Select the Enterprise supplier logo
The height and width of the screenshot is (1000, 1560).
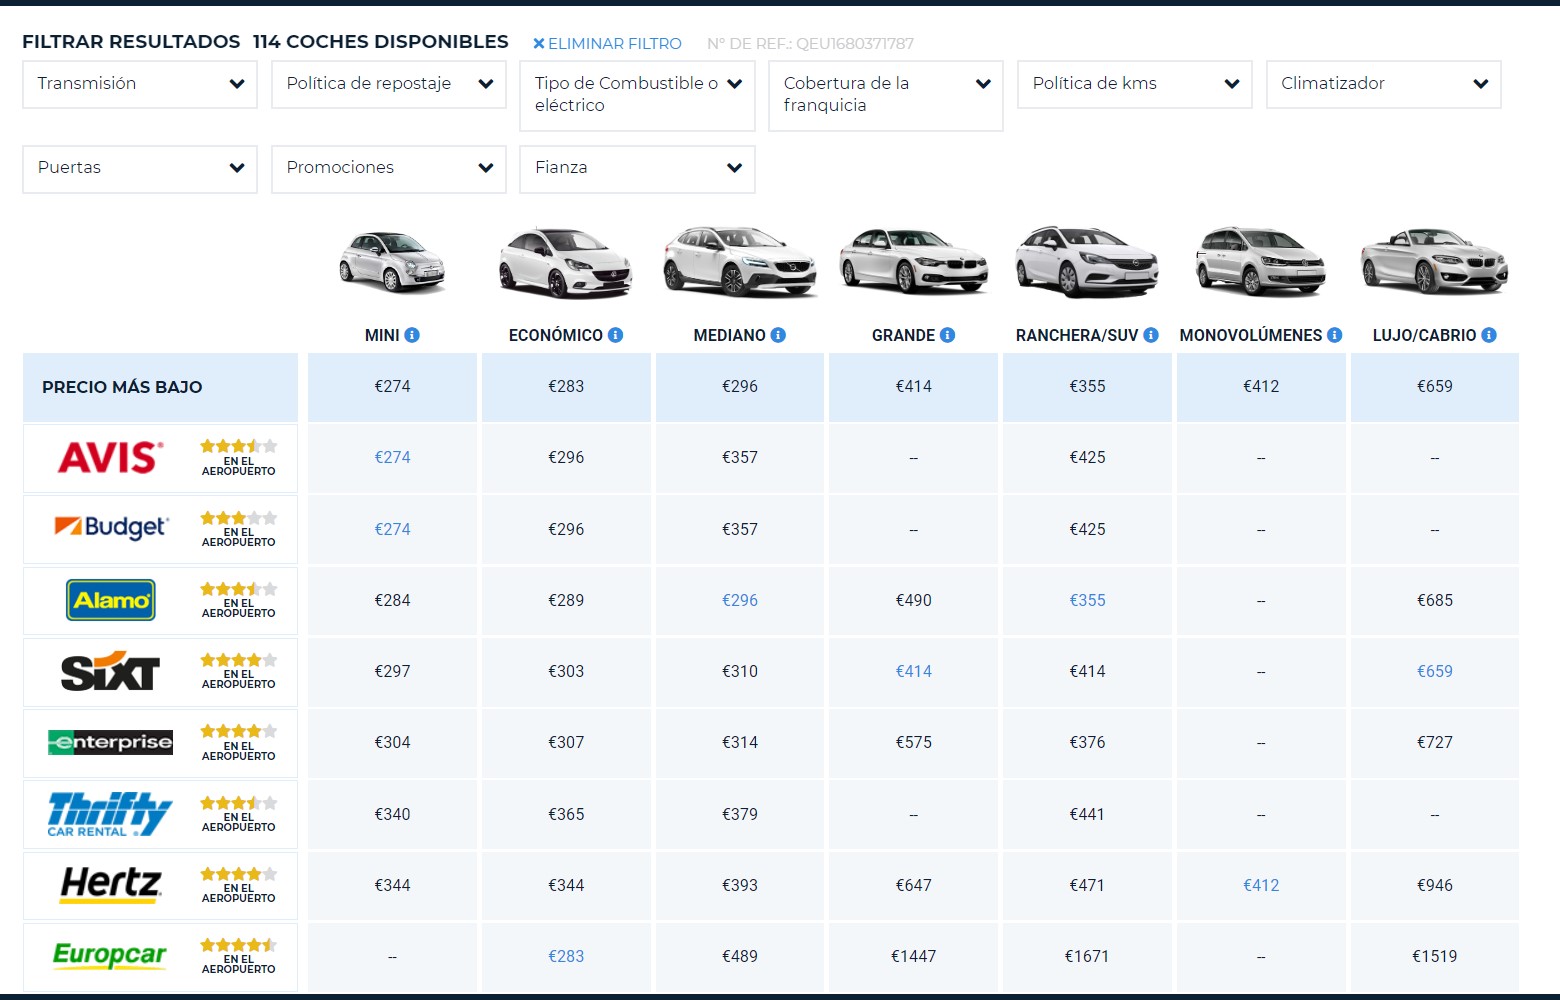coord(110,742)
